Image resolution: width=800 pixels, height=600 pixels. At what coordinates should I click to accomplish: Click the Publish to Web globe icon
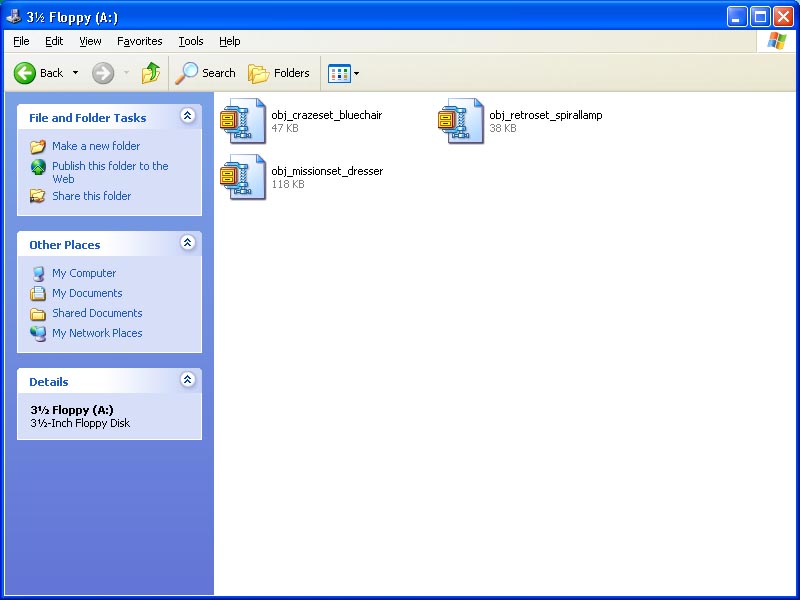[38, 167]
